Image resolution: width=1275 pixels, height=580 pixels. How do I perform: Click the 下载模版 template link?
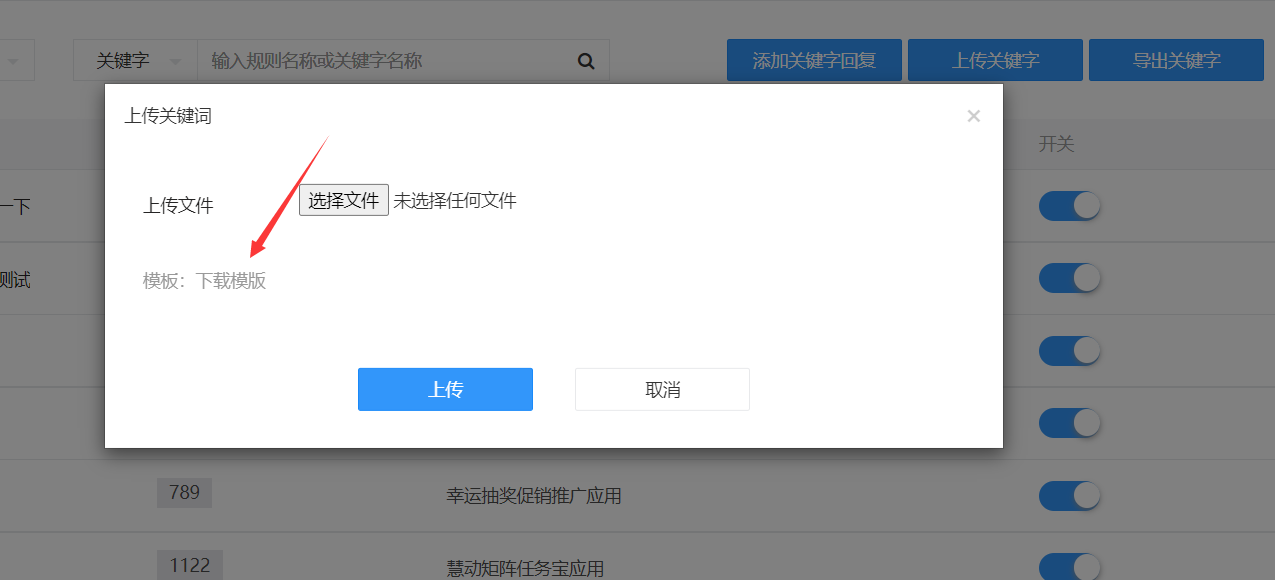tap(231, 281)
